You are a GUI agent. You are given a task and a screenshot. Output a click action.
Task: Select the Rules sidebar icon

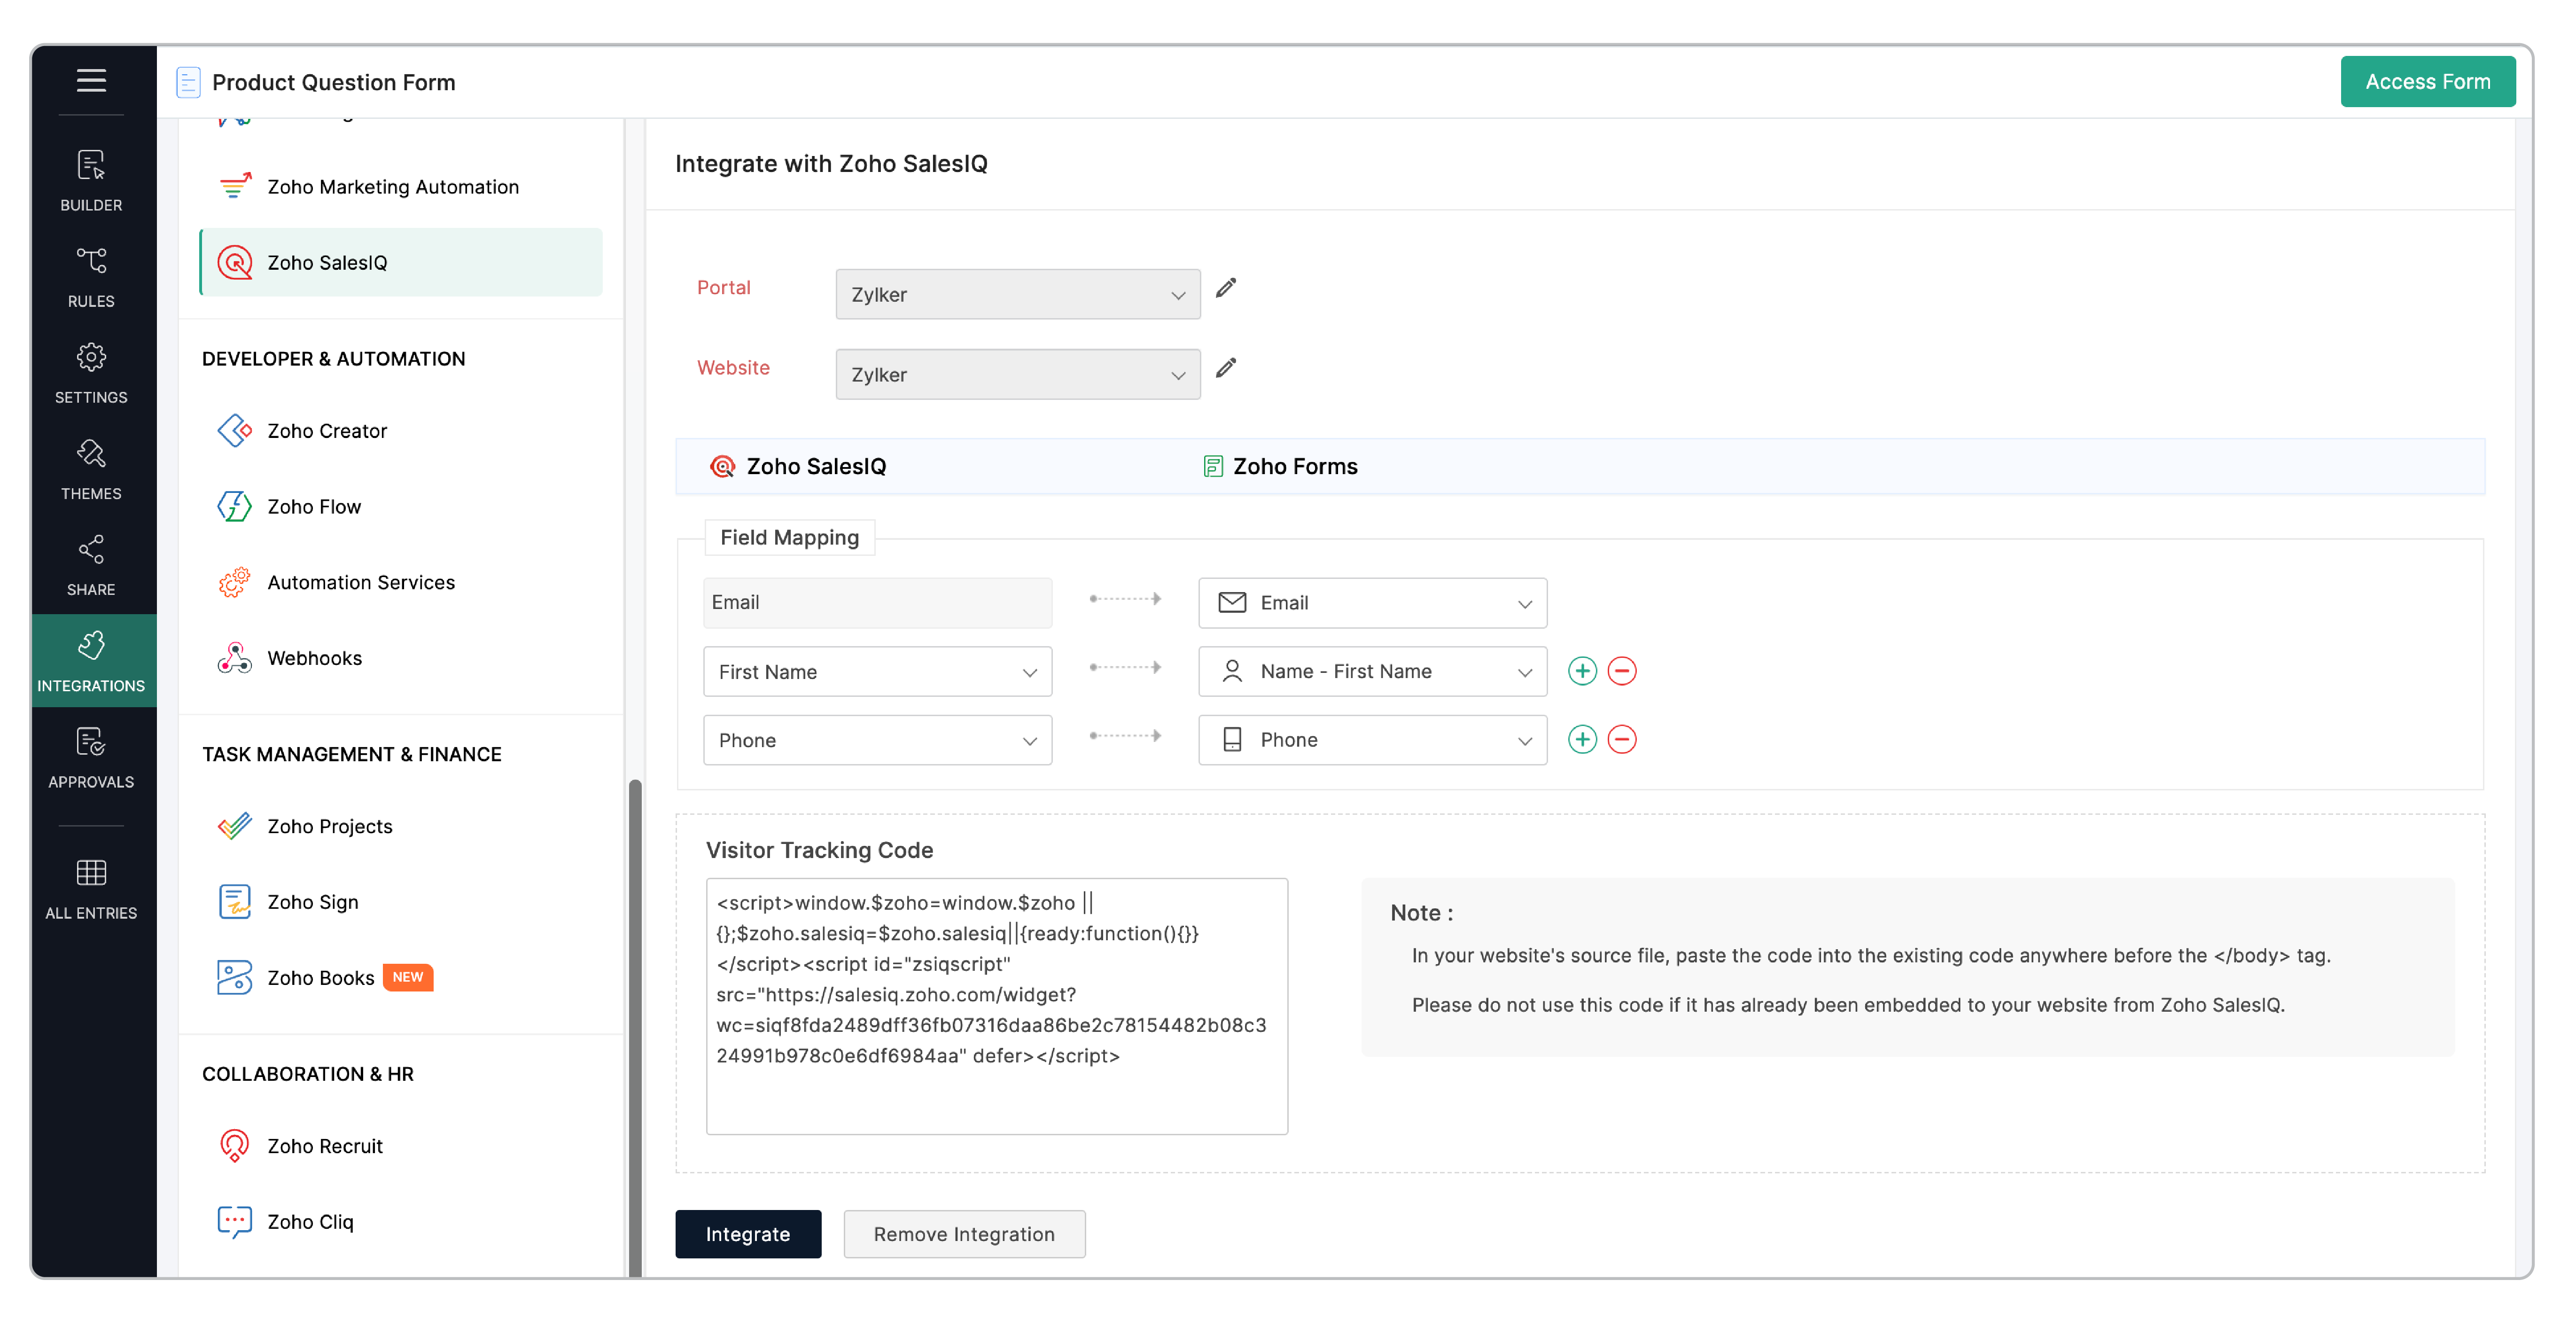[91, 277]
